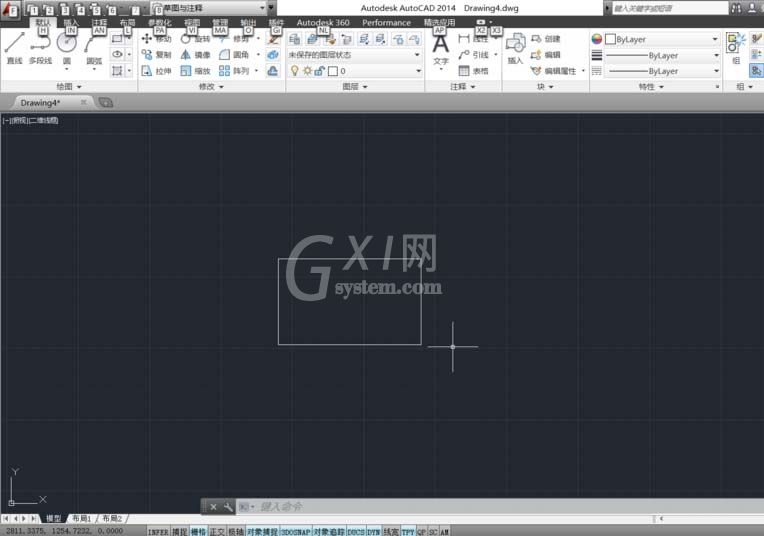Click the 圆角 (Fillet) tool
764x536 pixels.
pyautogui.click(x=234, y=55)
